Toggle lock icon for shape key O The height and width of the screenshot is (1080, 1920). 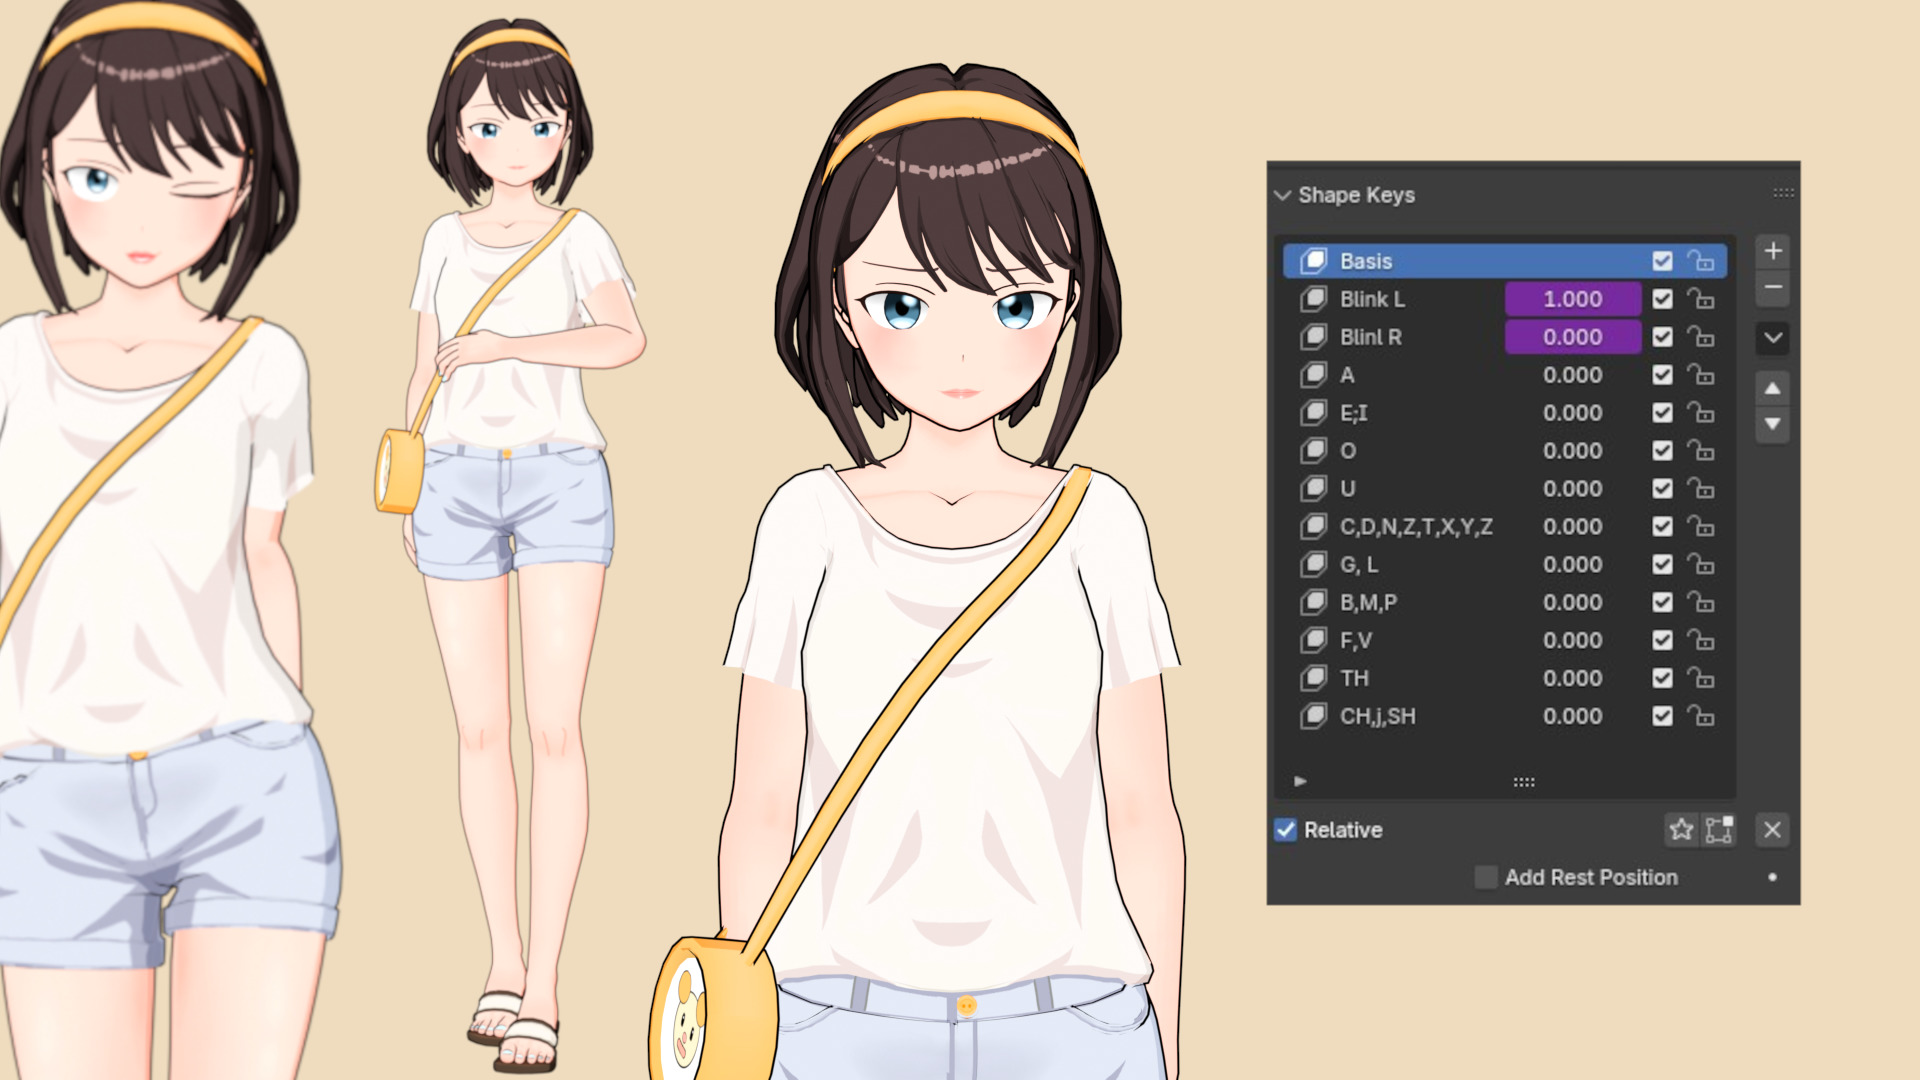tap(1700, 451)
